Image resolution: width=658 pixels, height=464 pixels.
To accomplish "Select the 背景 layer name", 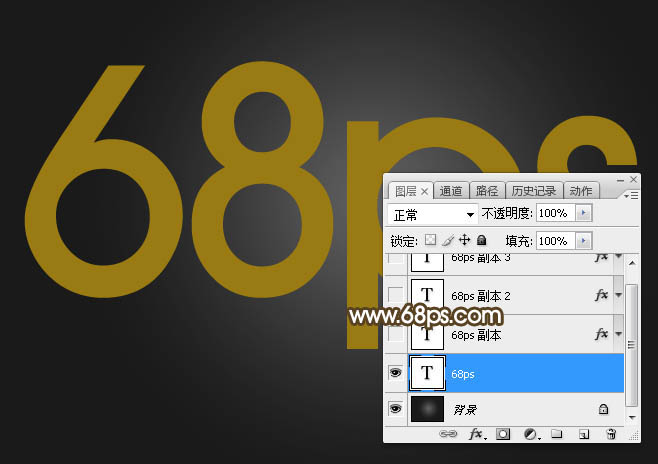I will coord(465,409).
